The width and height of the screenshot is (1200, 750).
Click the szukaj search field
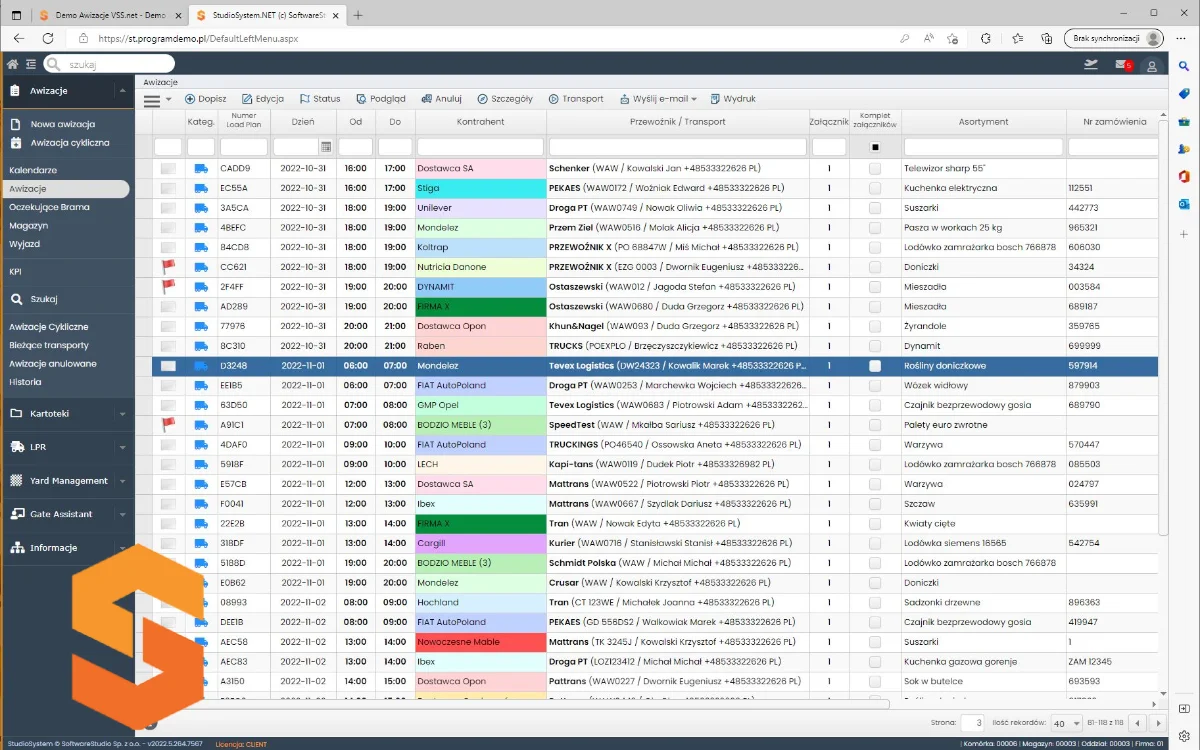click(x=110, y=64)
